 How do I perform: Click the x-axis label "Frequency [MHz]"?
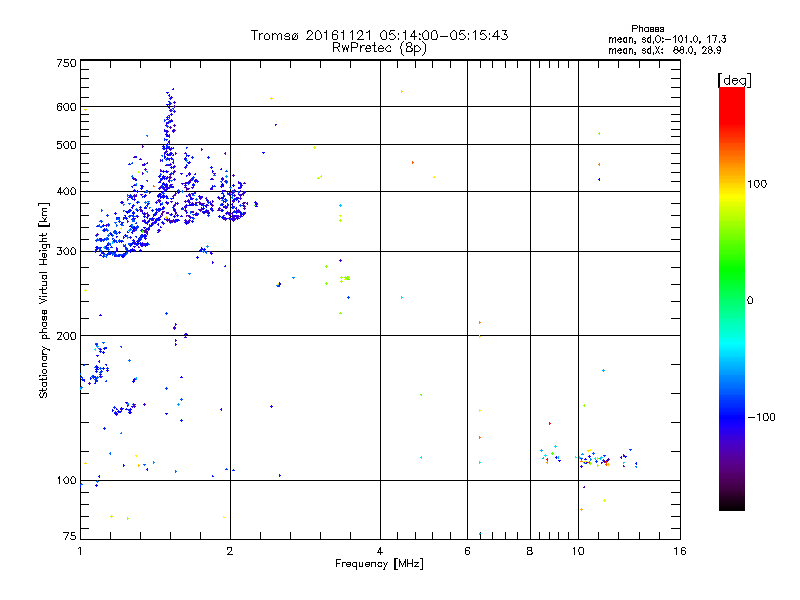[379, 564]
